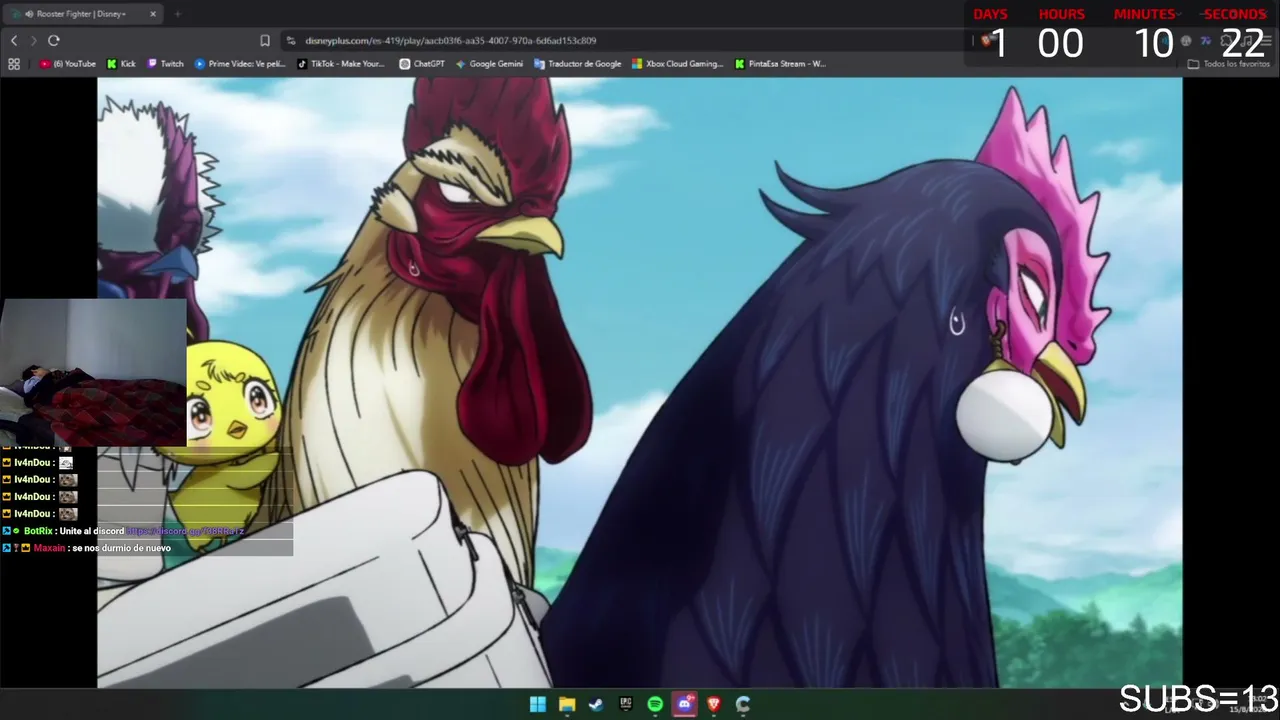Open the Kick bookmark
Screen dimensions: 1280x720
[x=121, y=64]
